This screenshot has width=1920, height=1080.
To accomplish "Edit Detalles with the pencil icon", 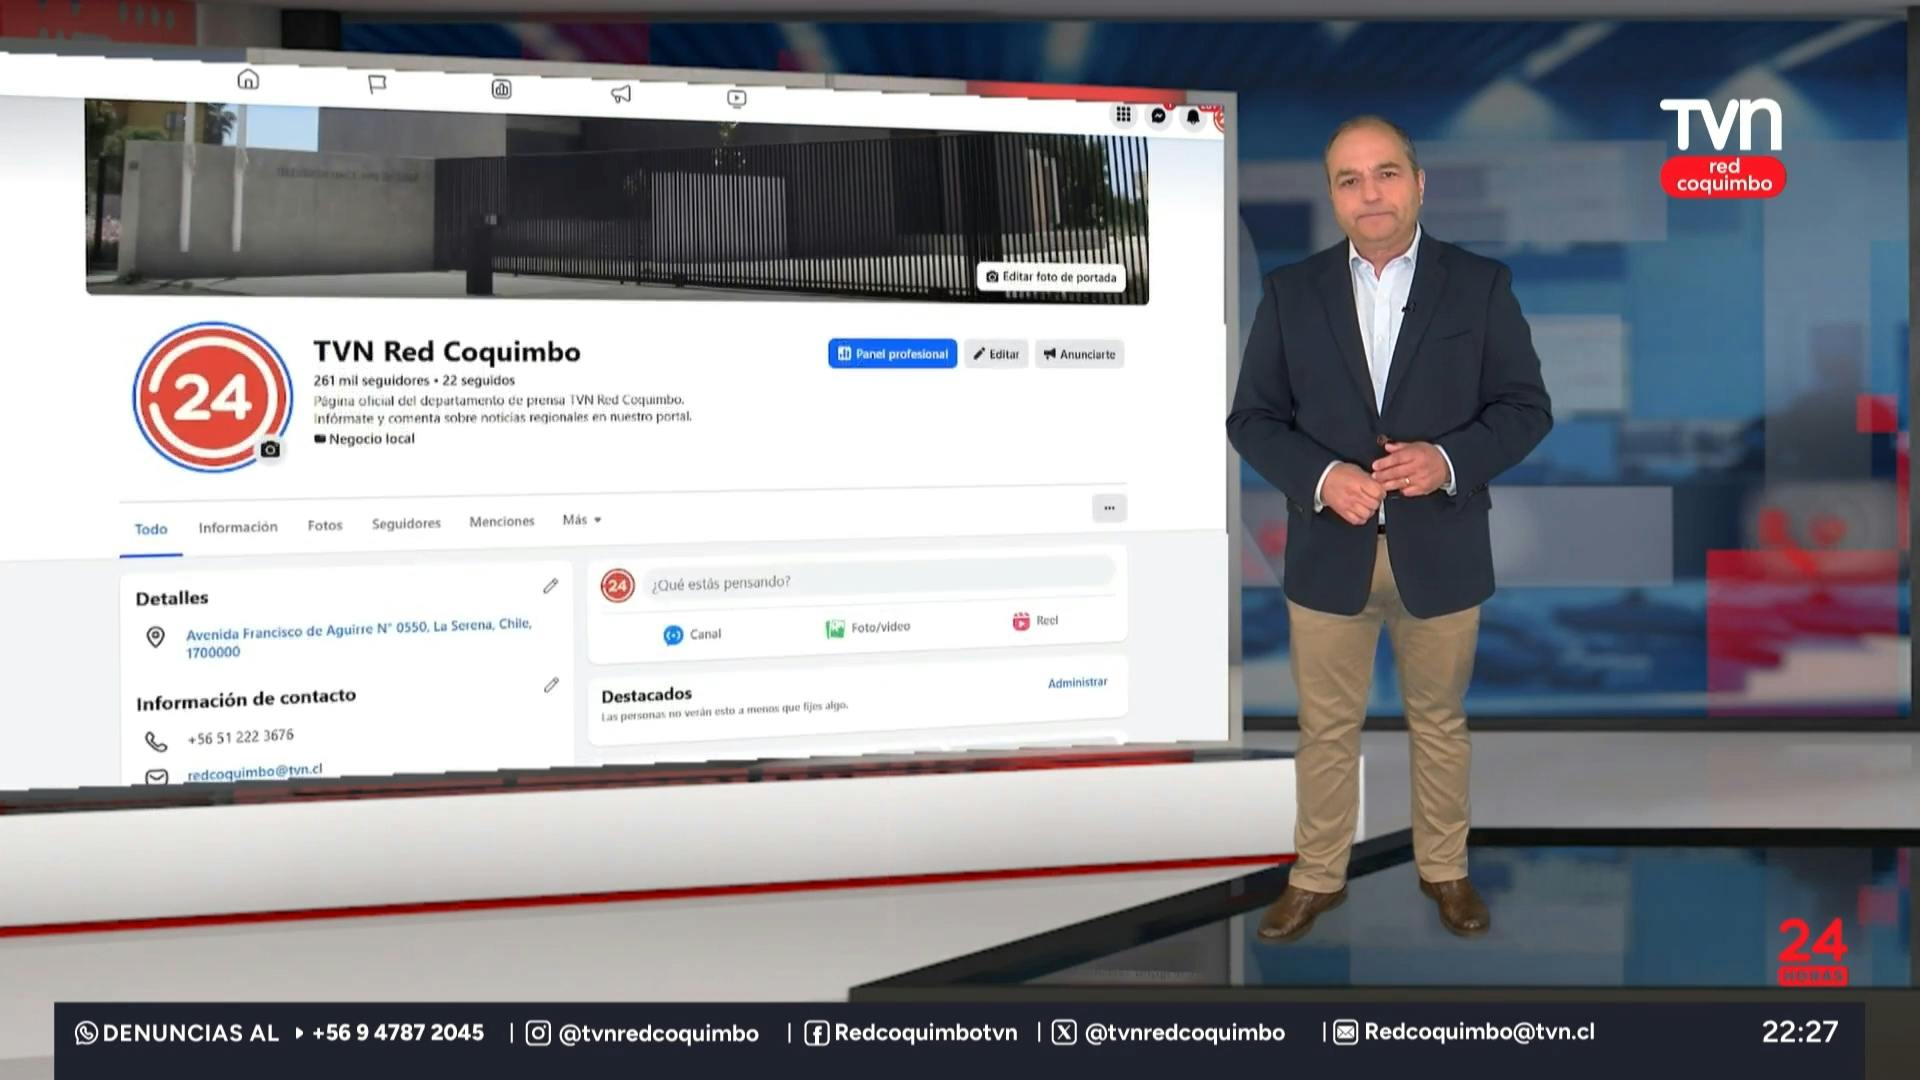I will pos(551,586).
